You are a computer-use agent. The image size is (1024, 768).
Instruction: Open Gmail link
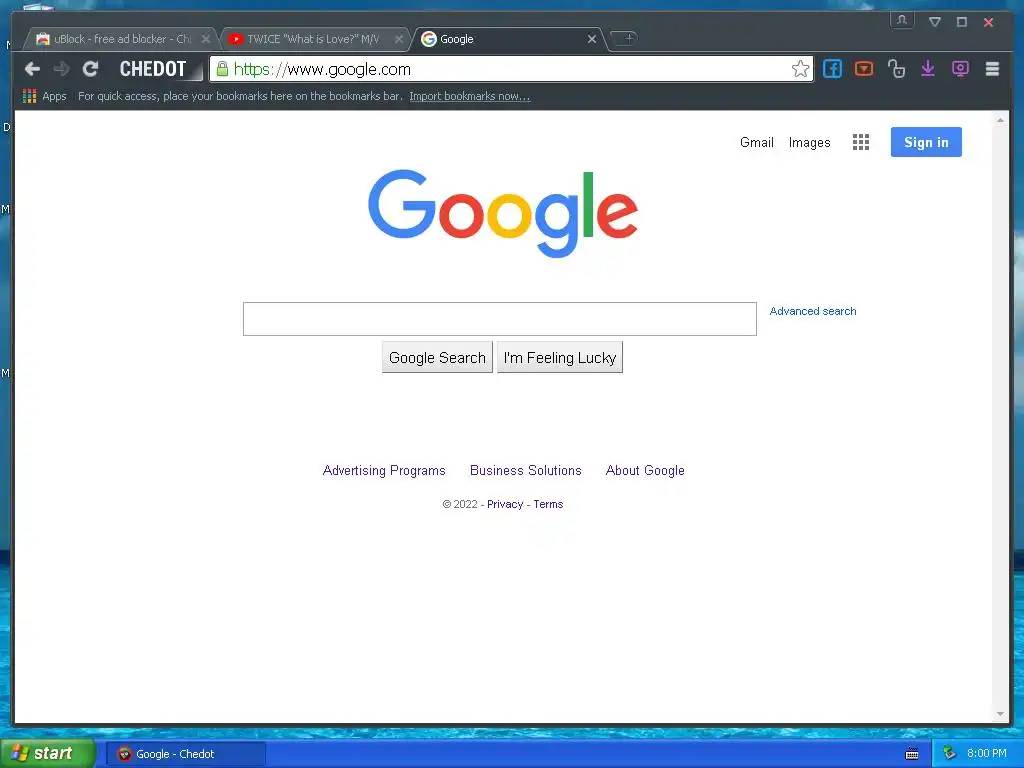[x=756, y=142]
